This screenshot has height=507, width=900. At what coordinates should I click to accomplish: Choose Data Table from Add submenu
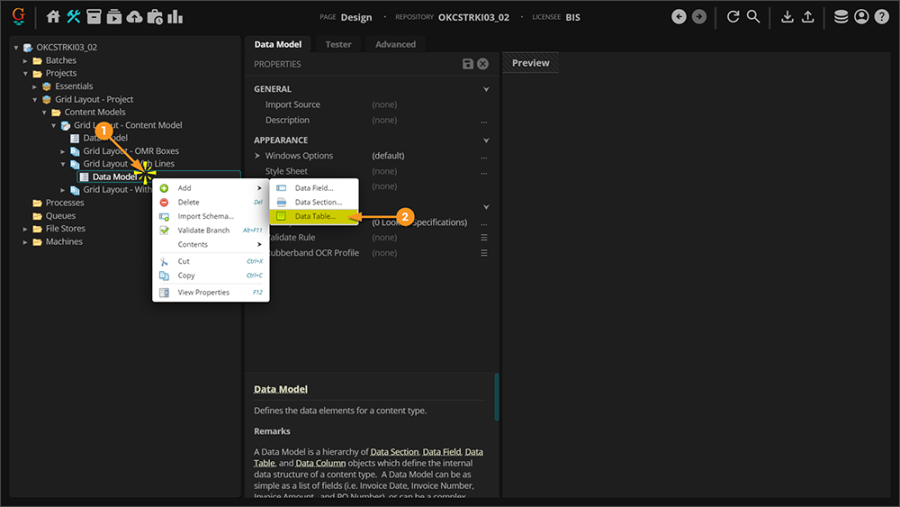click(315, 216)
